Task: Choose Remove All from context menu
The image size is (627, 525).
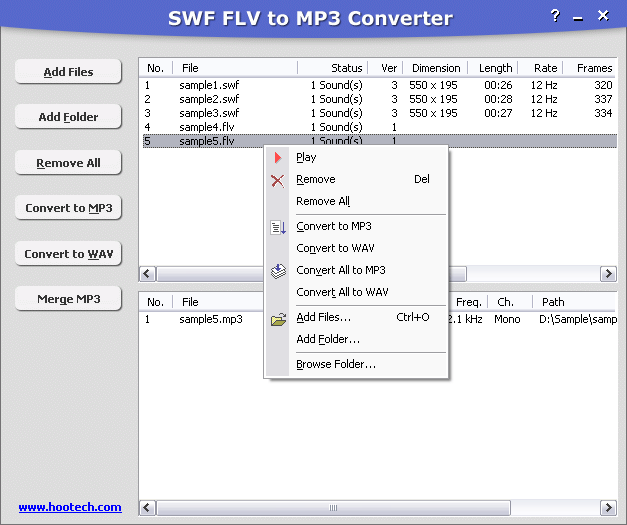Action: tap(323, 201)
